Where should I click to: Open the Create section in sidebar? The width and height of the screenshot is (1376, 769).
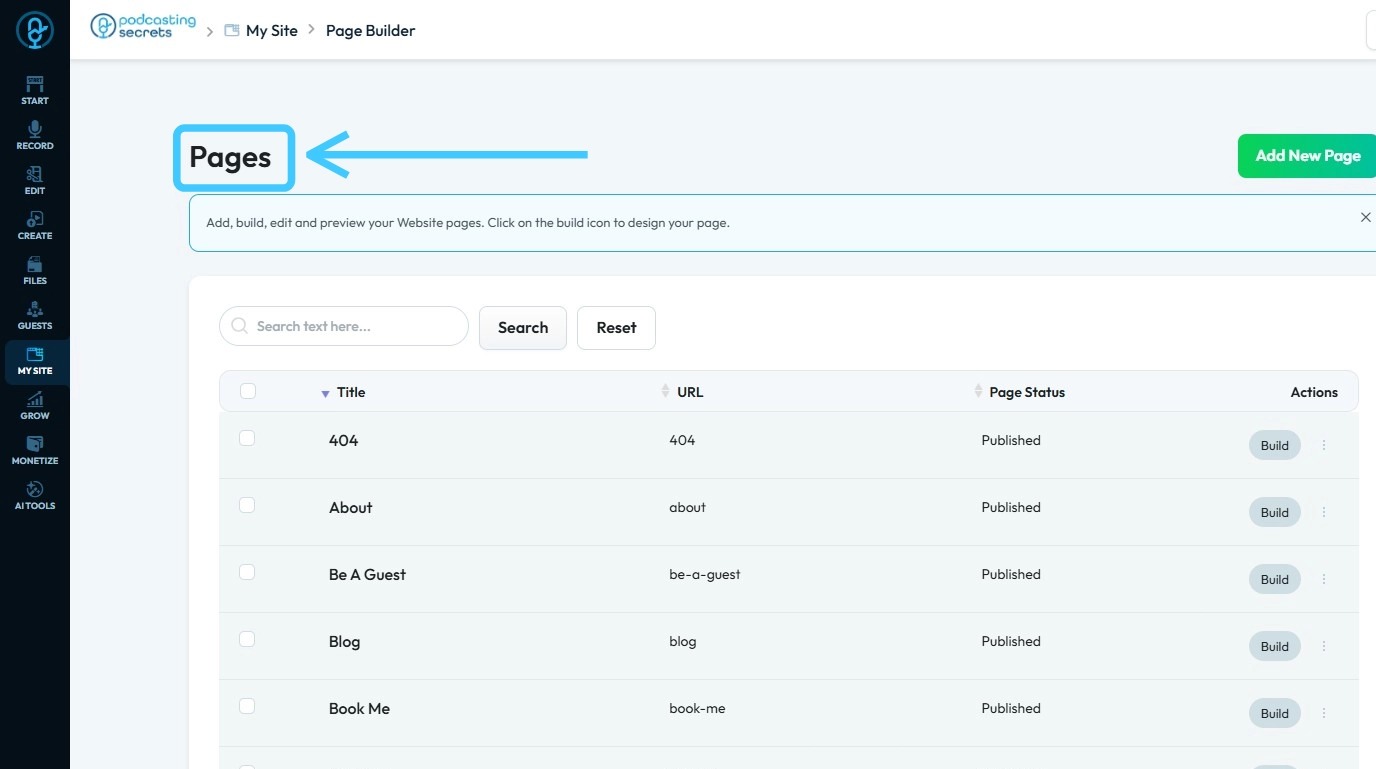(x=35, y=224)
